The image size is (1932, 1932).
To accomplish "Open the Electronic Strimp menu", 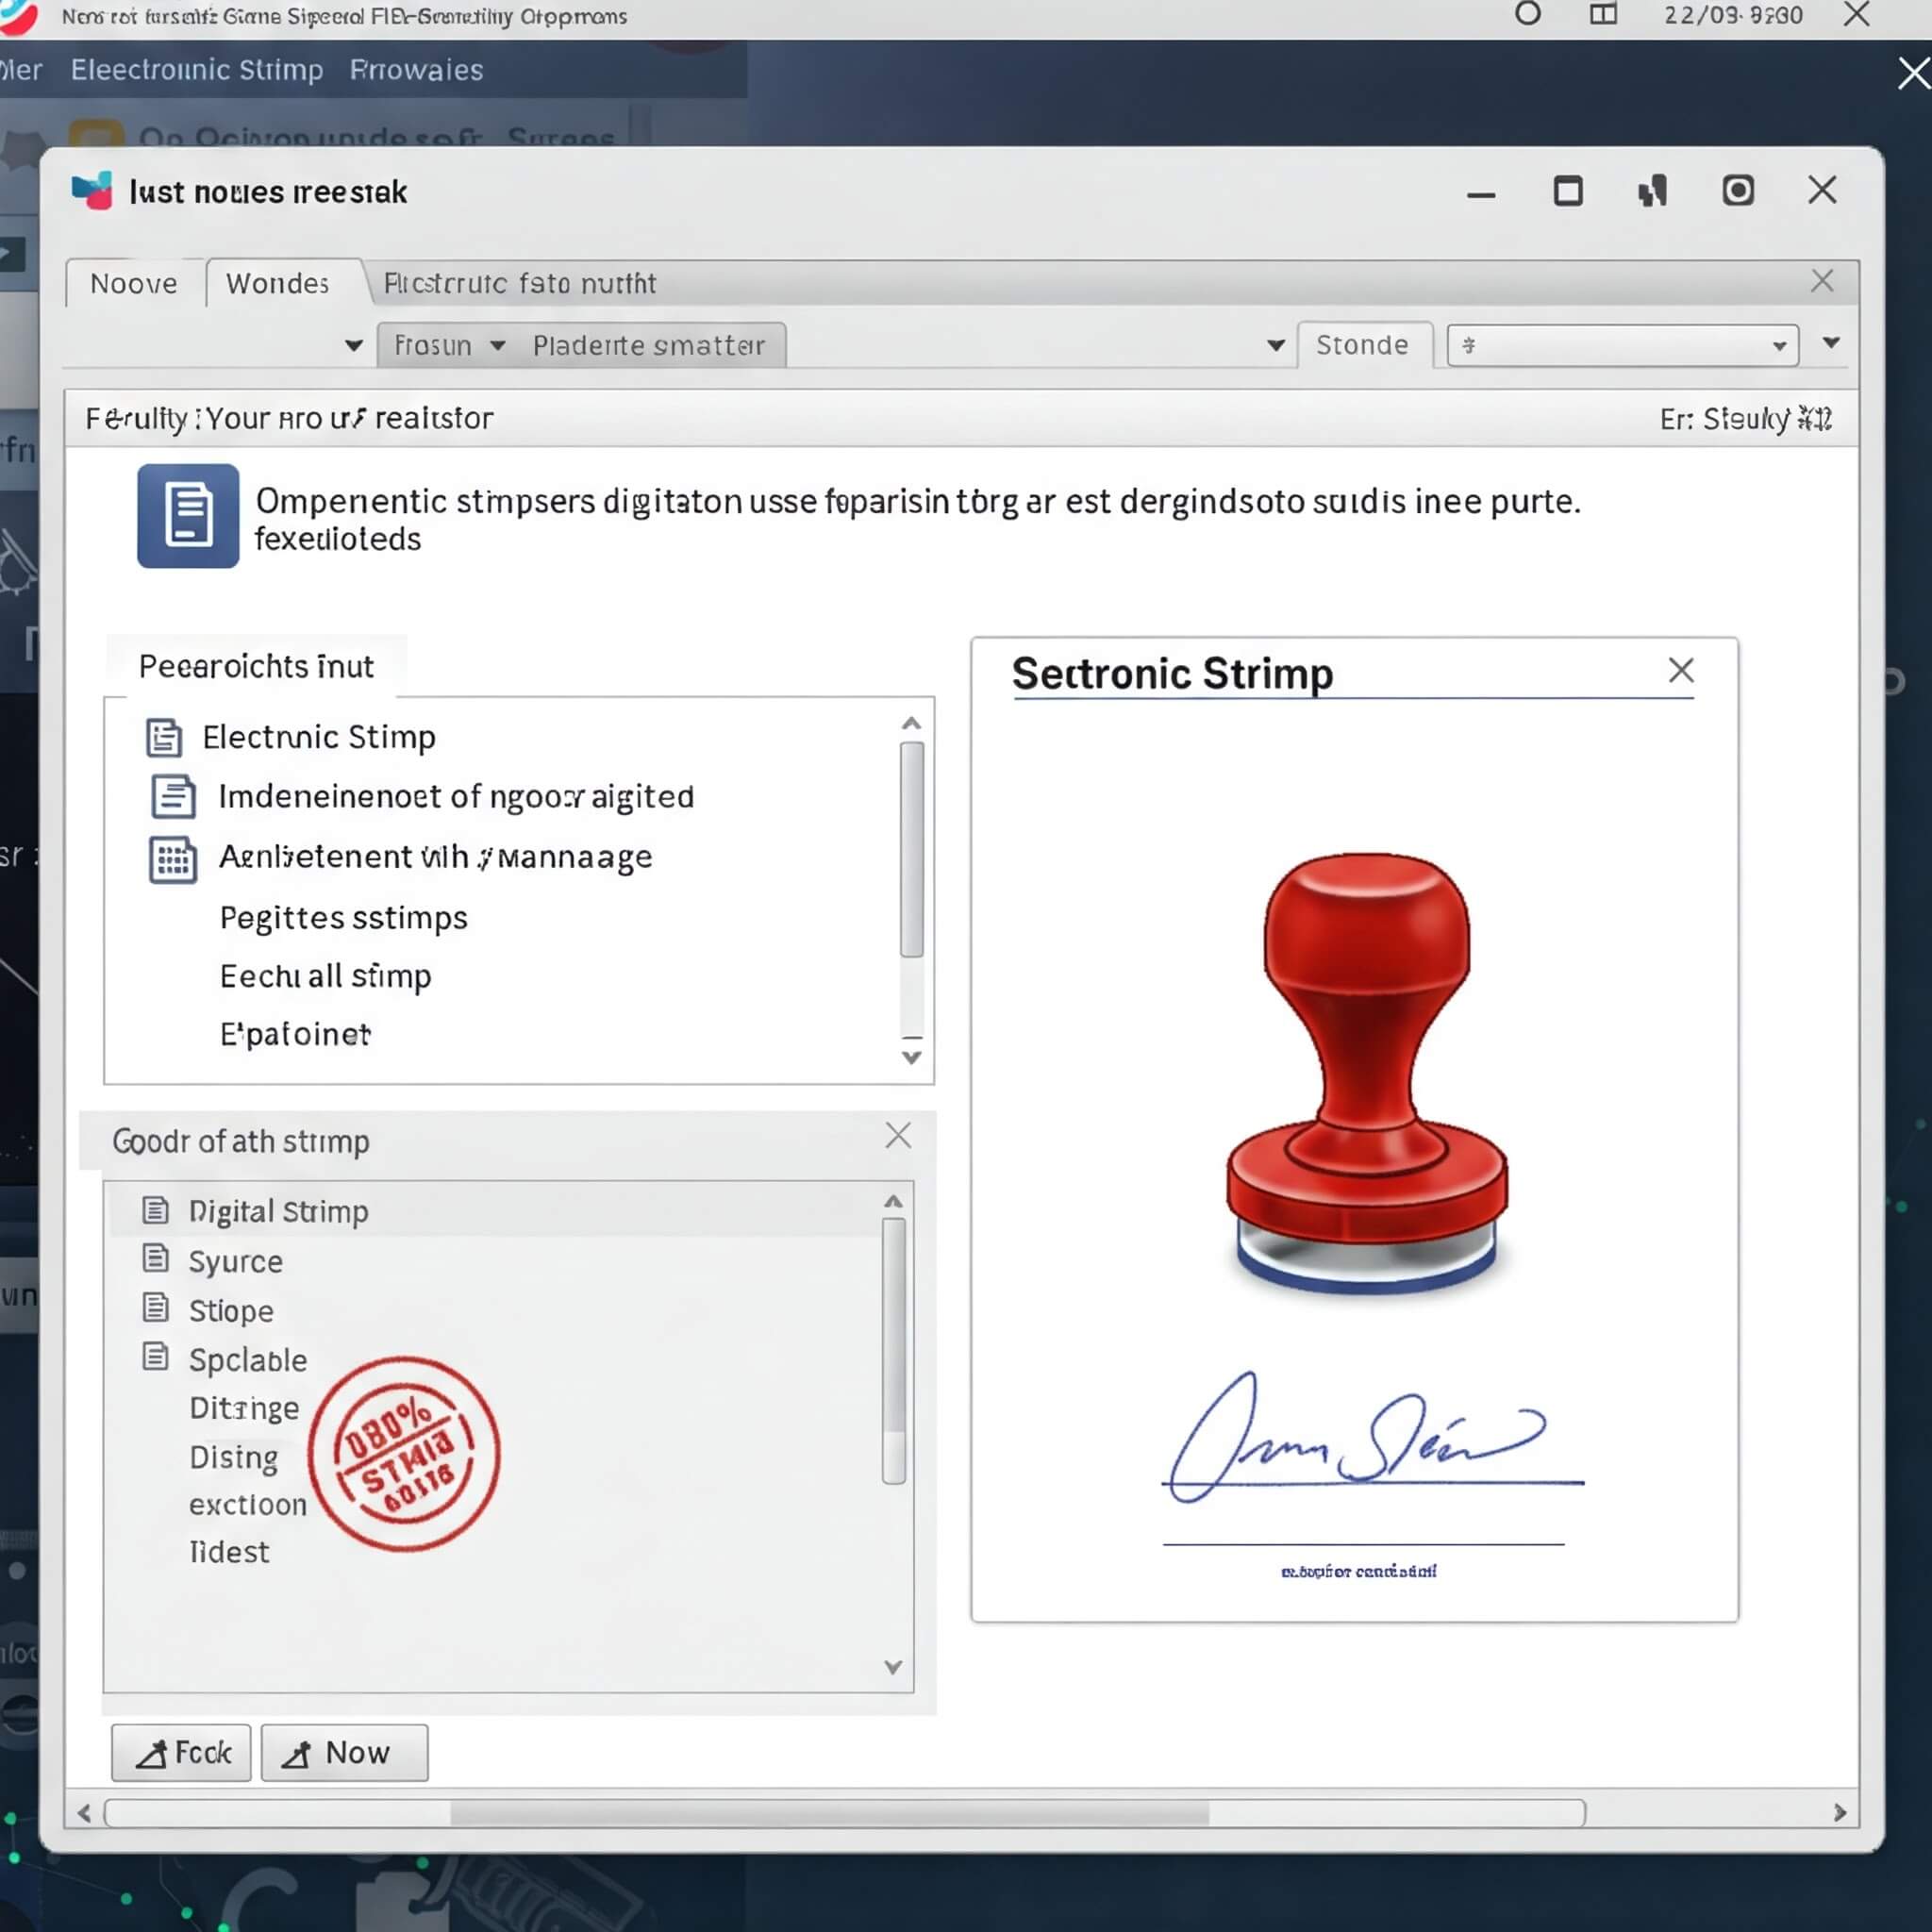I will 196,70.
